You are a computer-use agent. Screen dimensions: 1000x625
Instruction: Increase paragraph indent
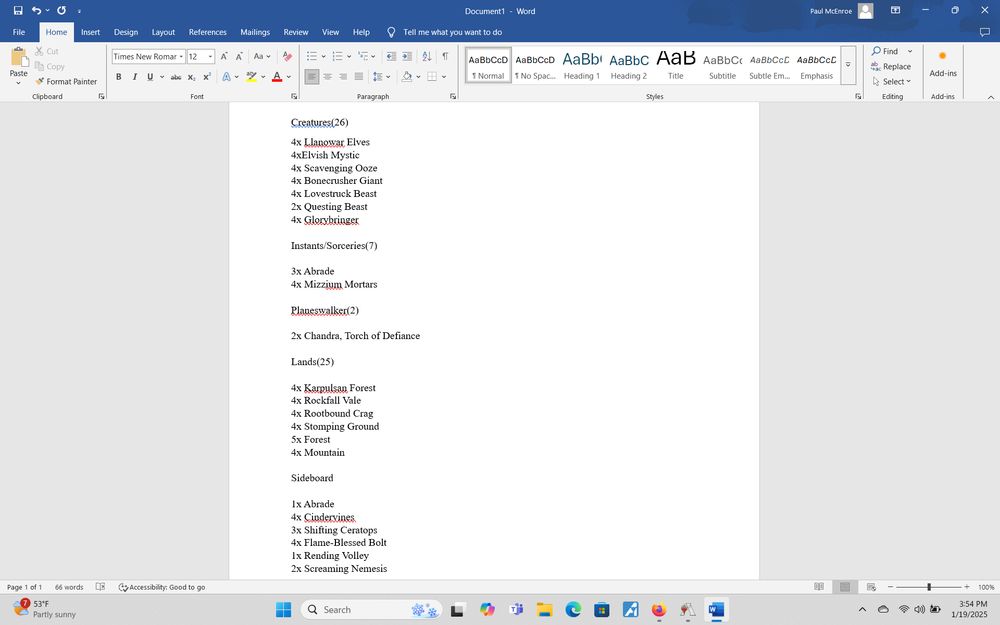pyautogui.click(x=406, y=57)
